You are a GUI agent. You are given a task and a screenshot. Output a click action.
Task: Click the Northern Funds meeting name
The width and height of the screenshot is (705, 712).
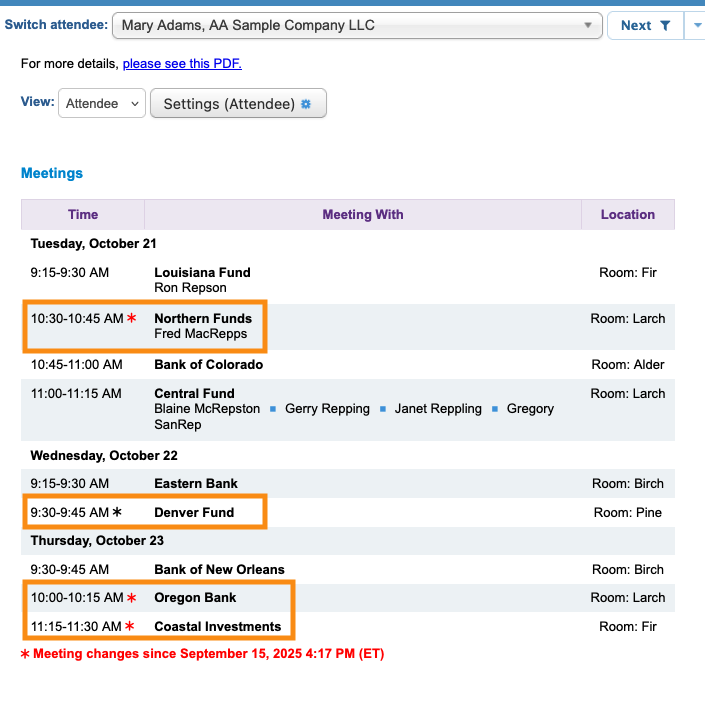point(203,318)
